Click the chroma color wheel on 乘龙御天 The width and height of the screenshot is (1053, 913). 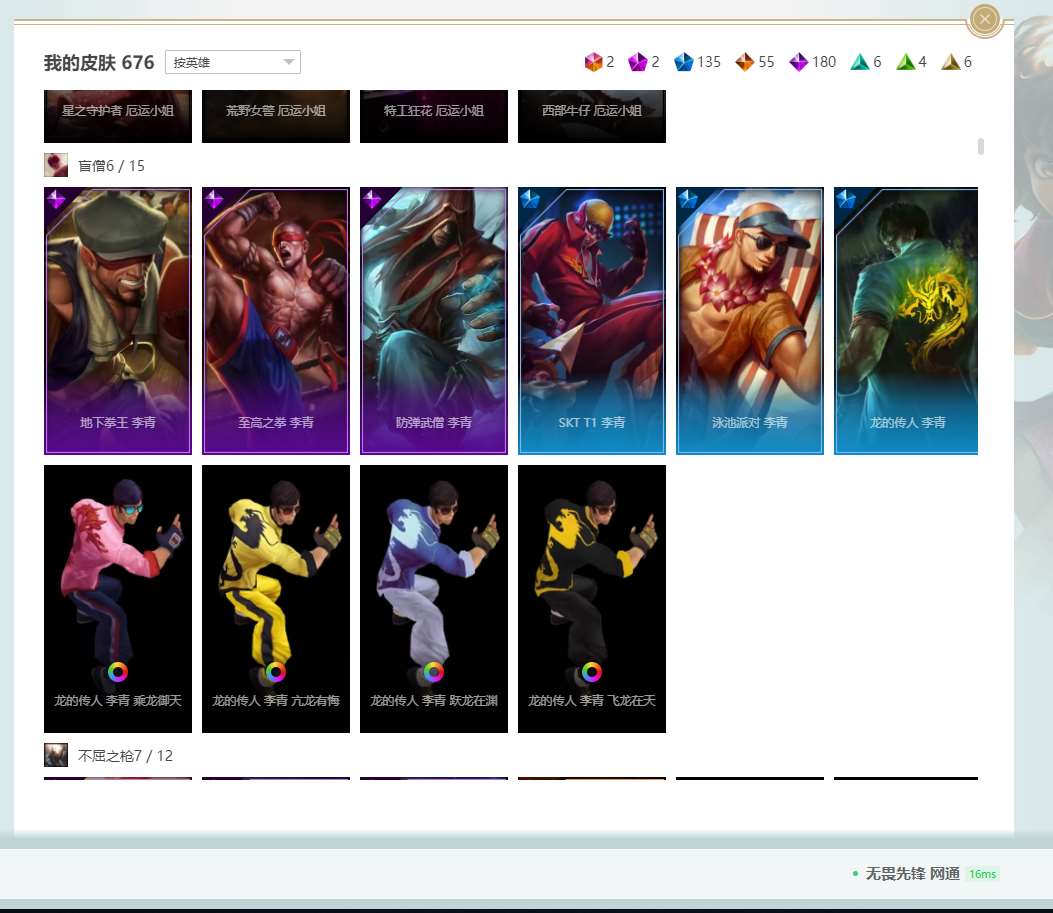click(118, 672)
